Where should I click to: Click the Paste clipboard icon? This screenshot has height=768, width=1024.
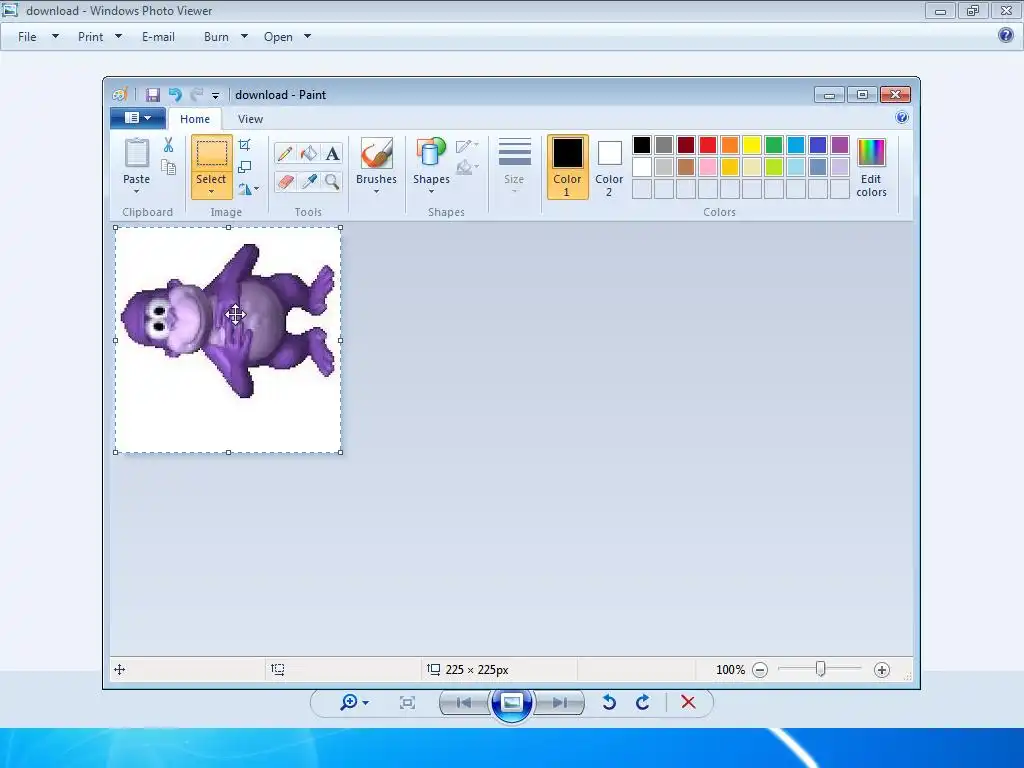136,153
